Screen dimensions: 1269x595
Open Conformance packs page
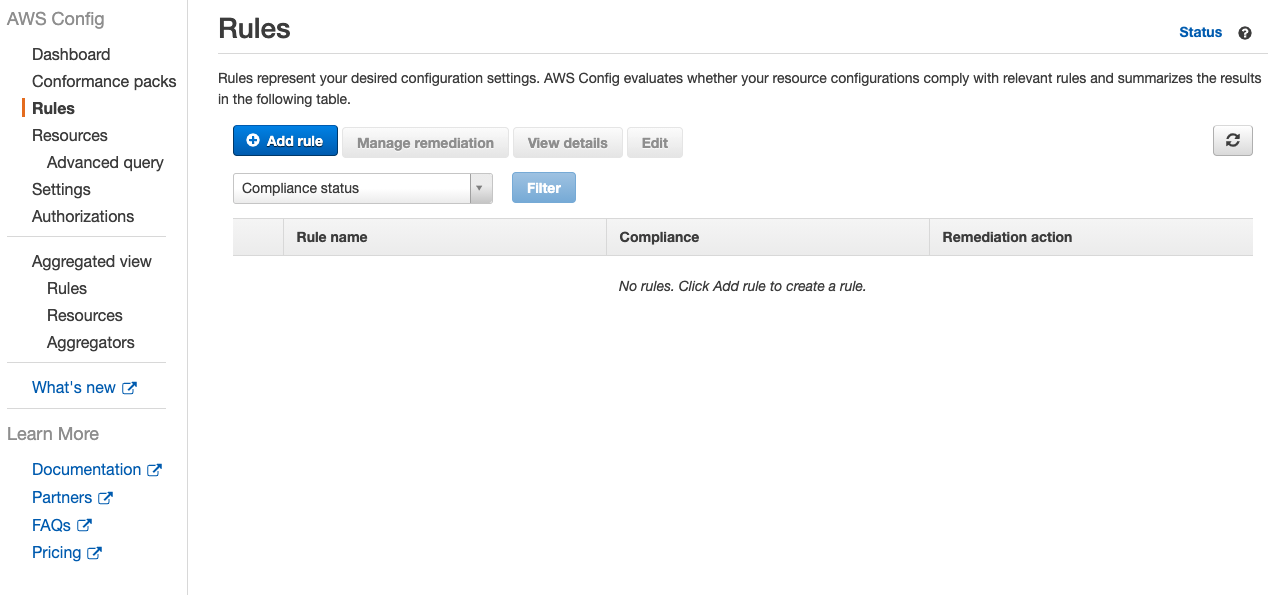104,81
